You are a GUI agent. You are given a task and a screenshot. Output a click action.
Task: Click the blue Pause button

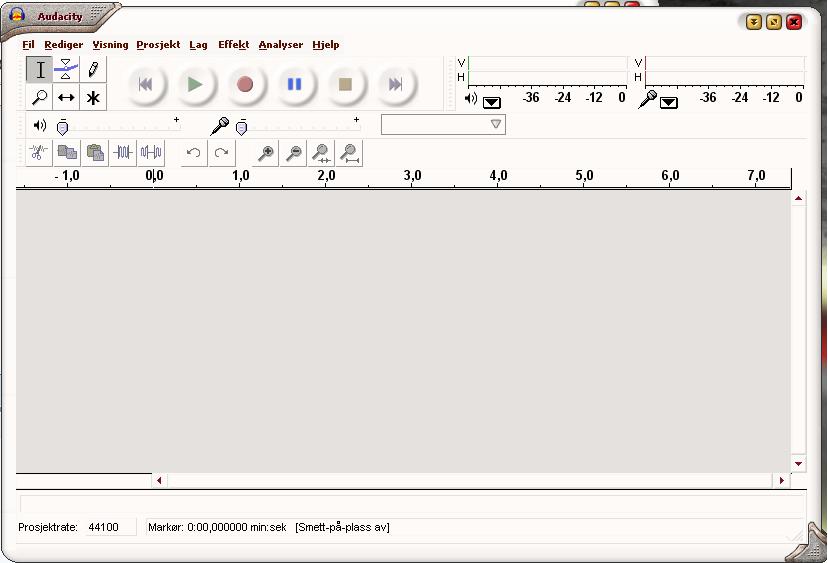tap(295, 84)
